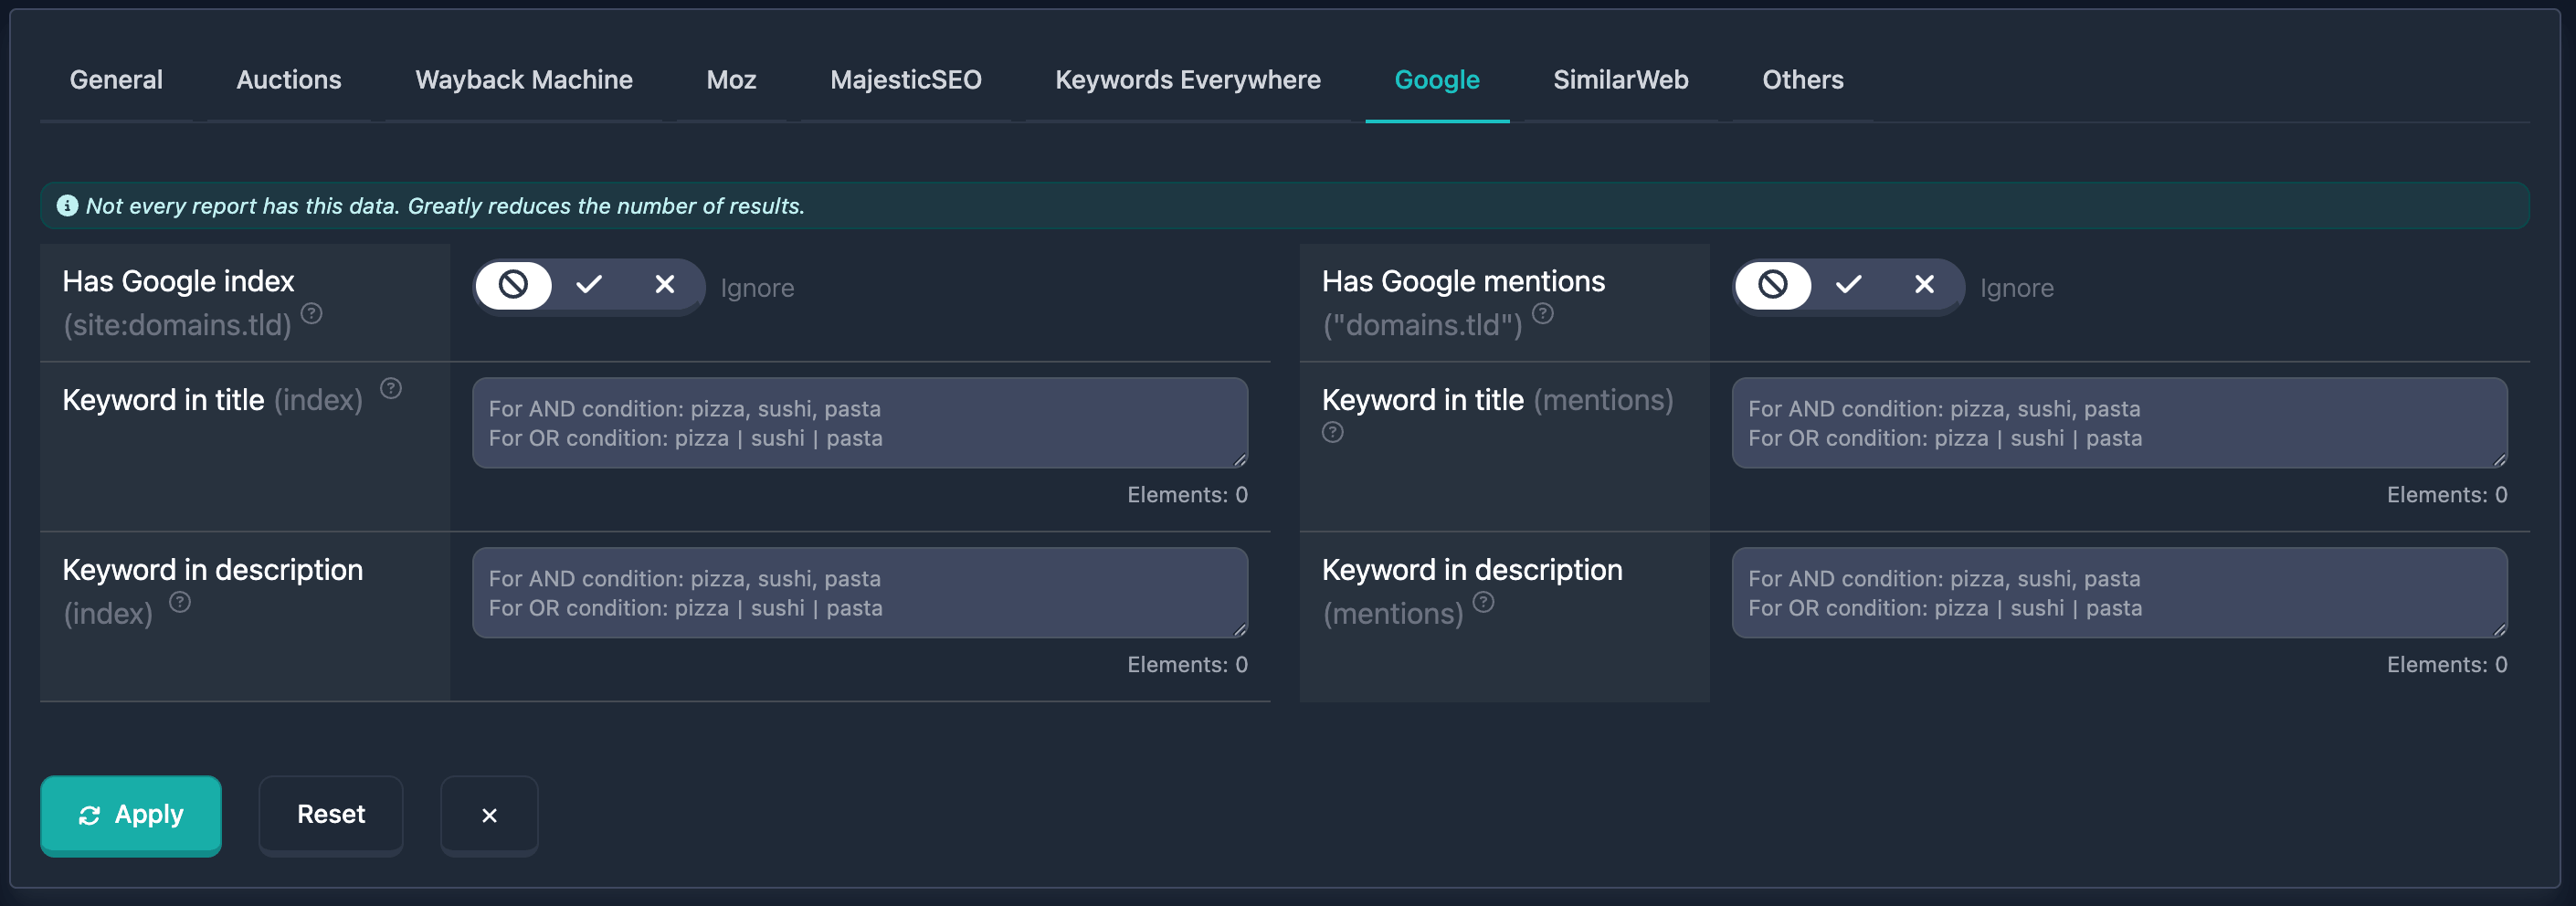
Task: Click the help icon for Keyword in description (index)
Action: click(180, 602)
